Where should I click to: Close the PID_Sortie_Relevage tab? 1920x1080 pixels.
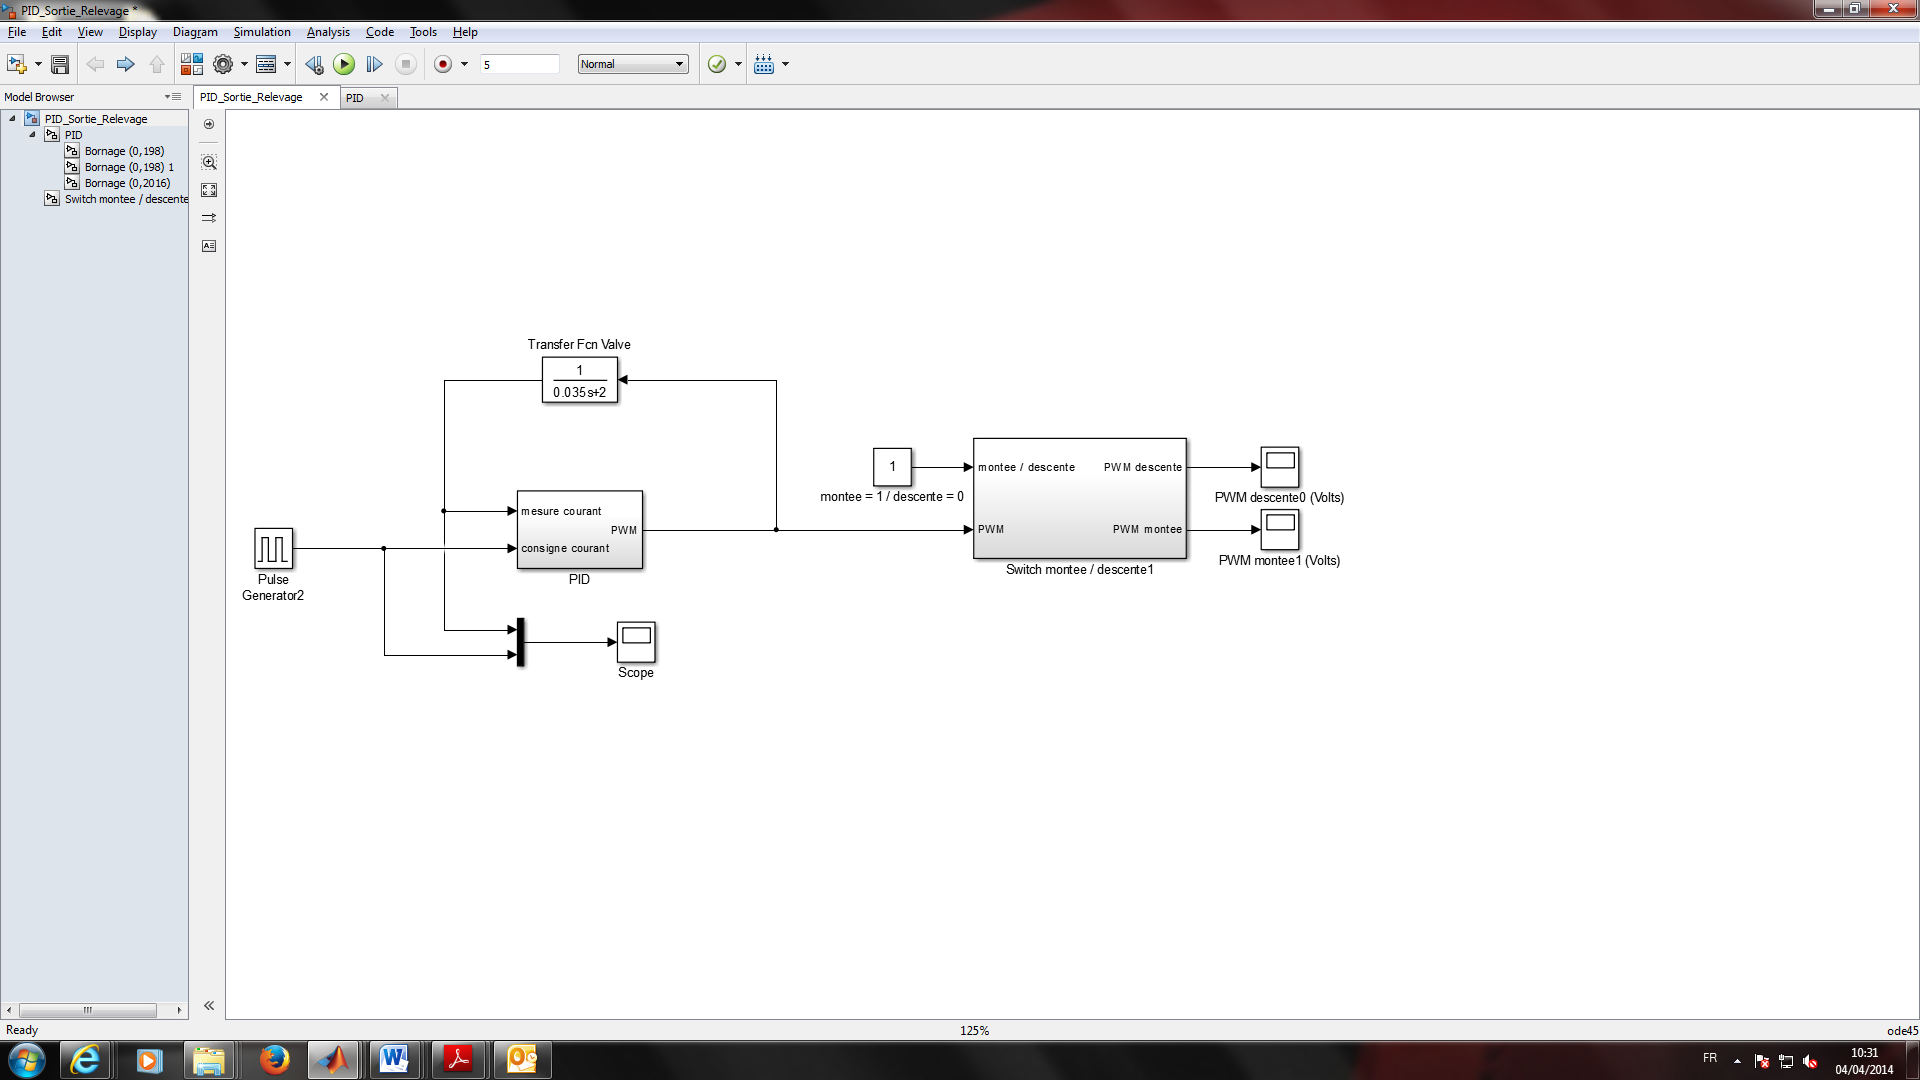coord(324,97)
